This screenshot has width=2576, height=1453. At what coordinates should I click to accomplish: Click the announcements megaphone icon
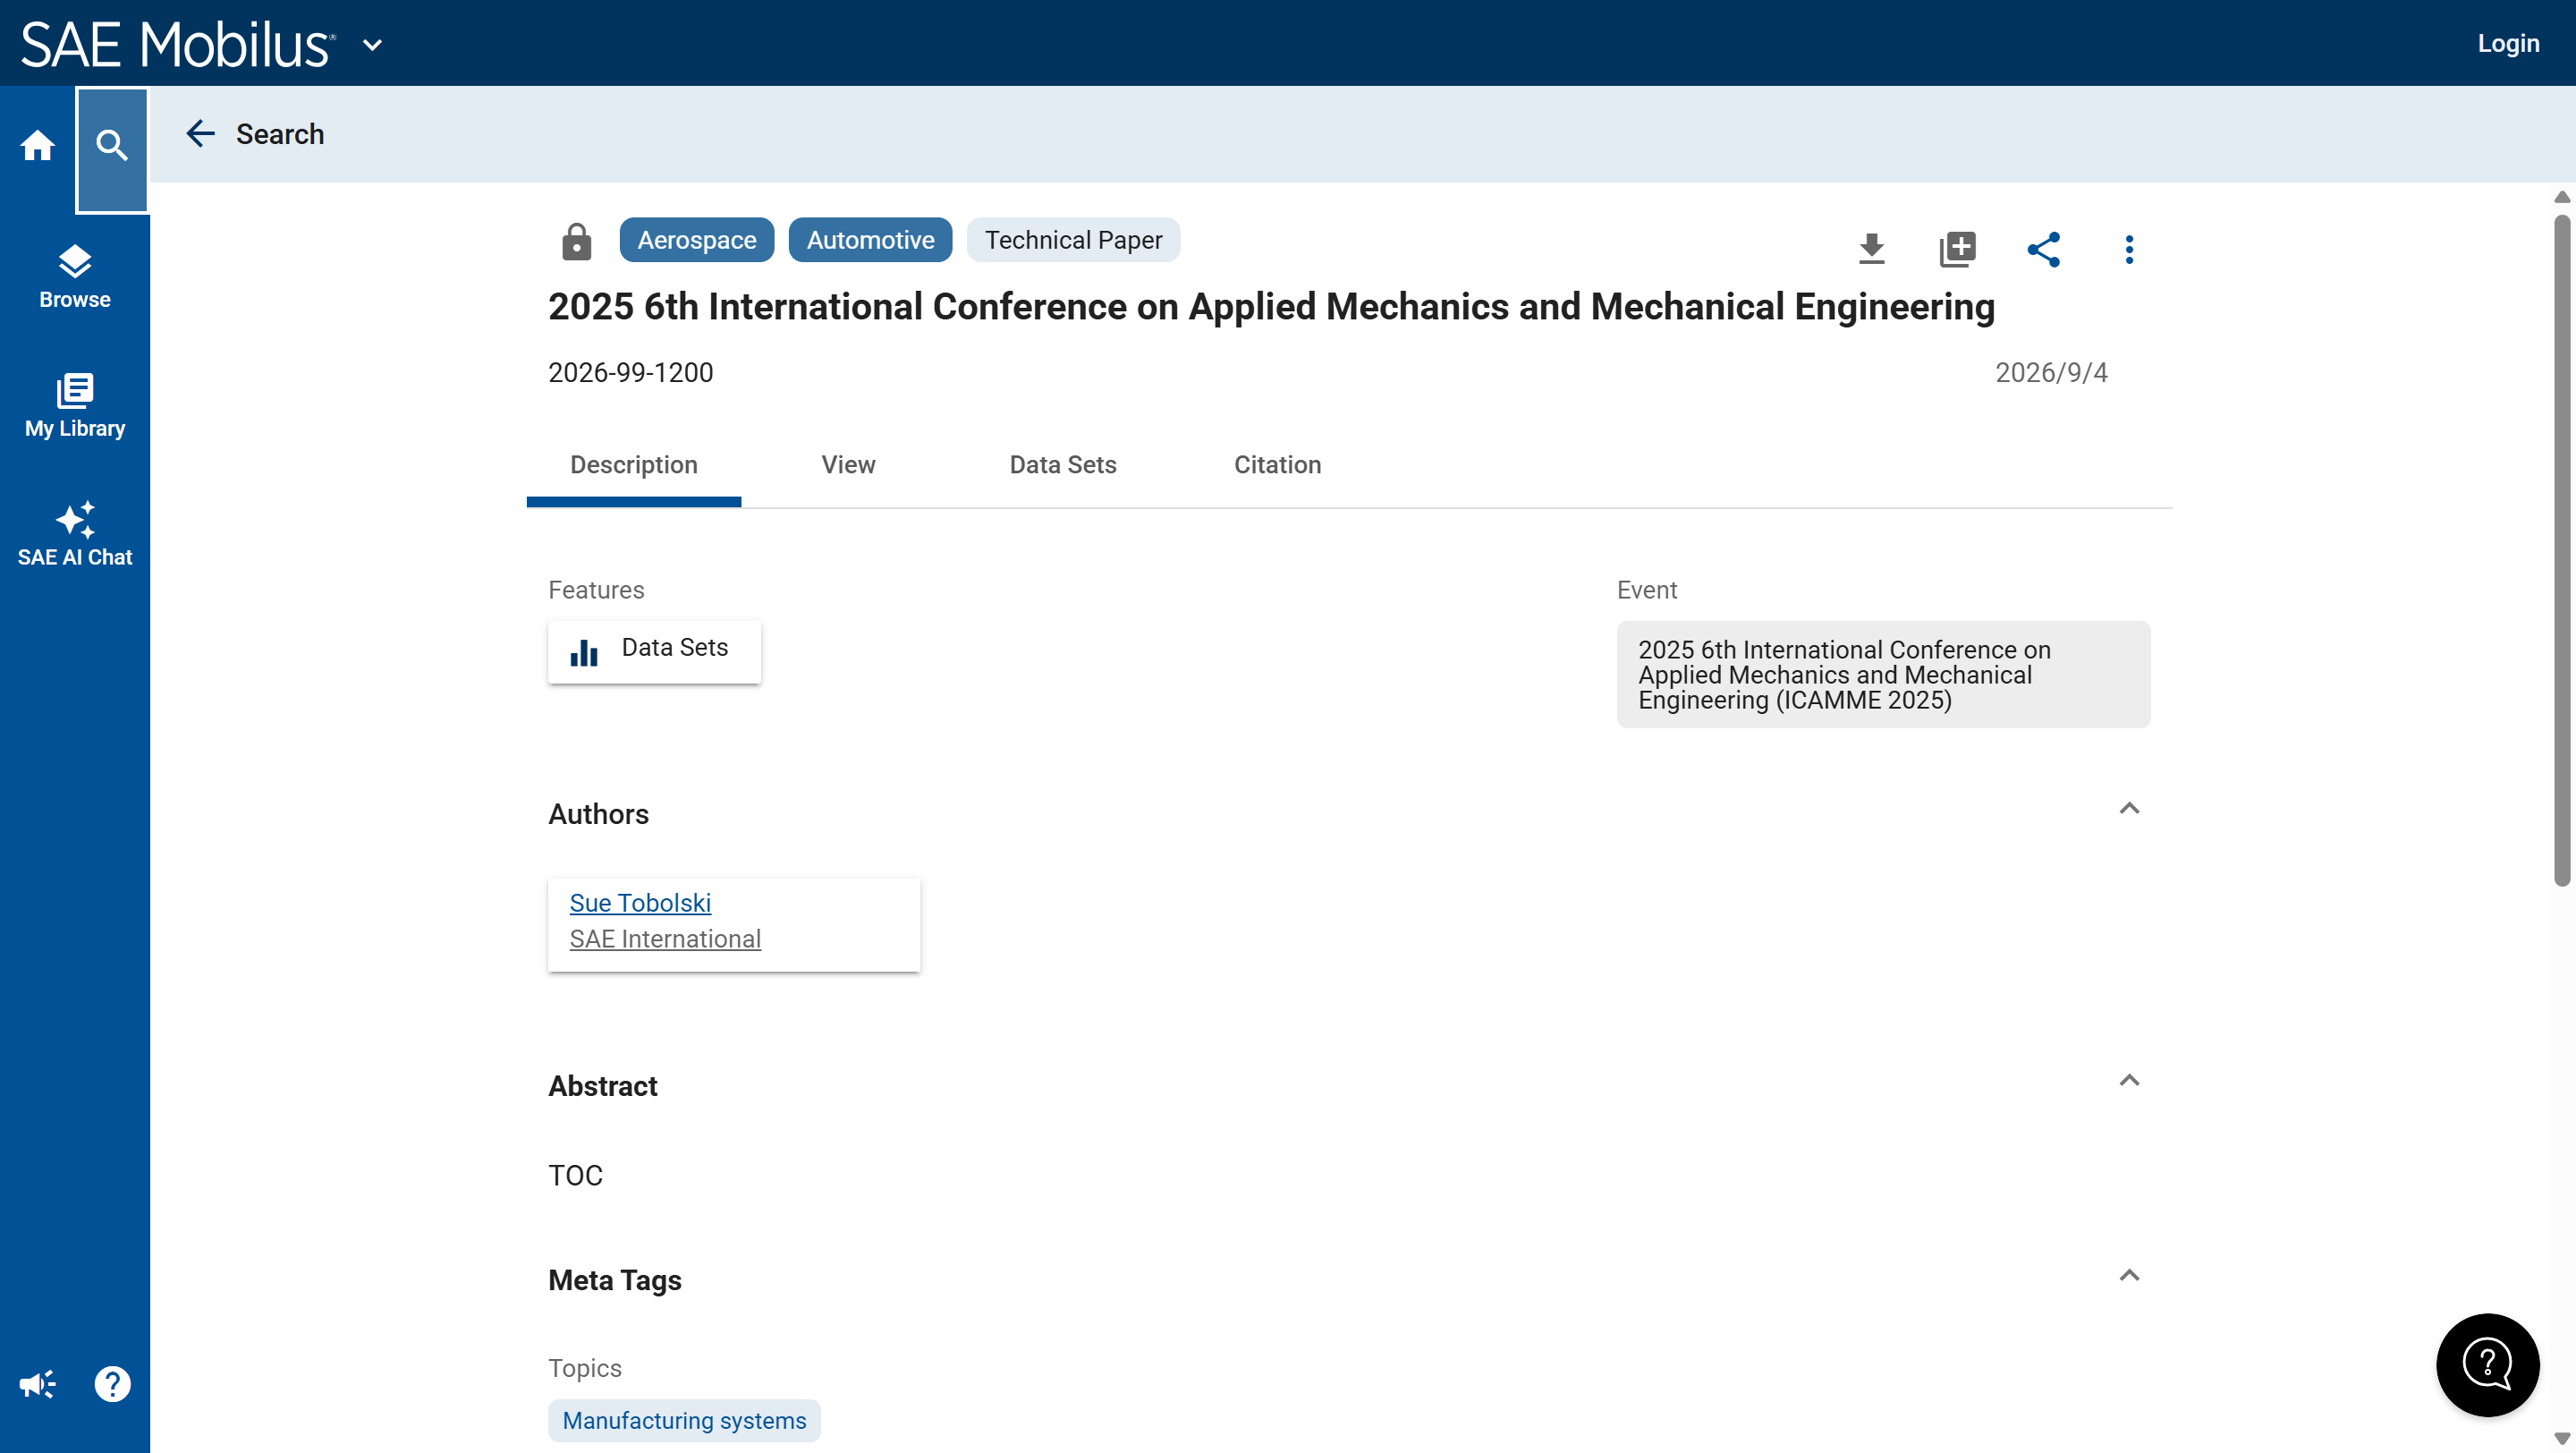(38, 1385)
